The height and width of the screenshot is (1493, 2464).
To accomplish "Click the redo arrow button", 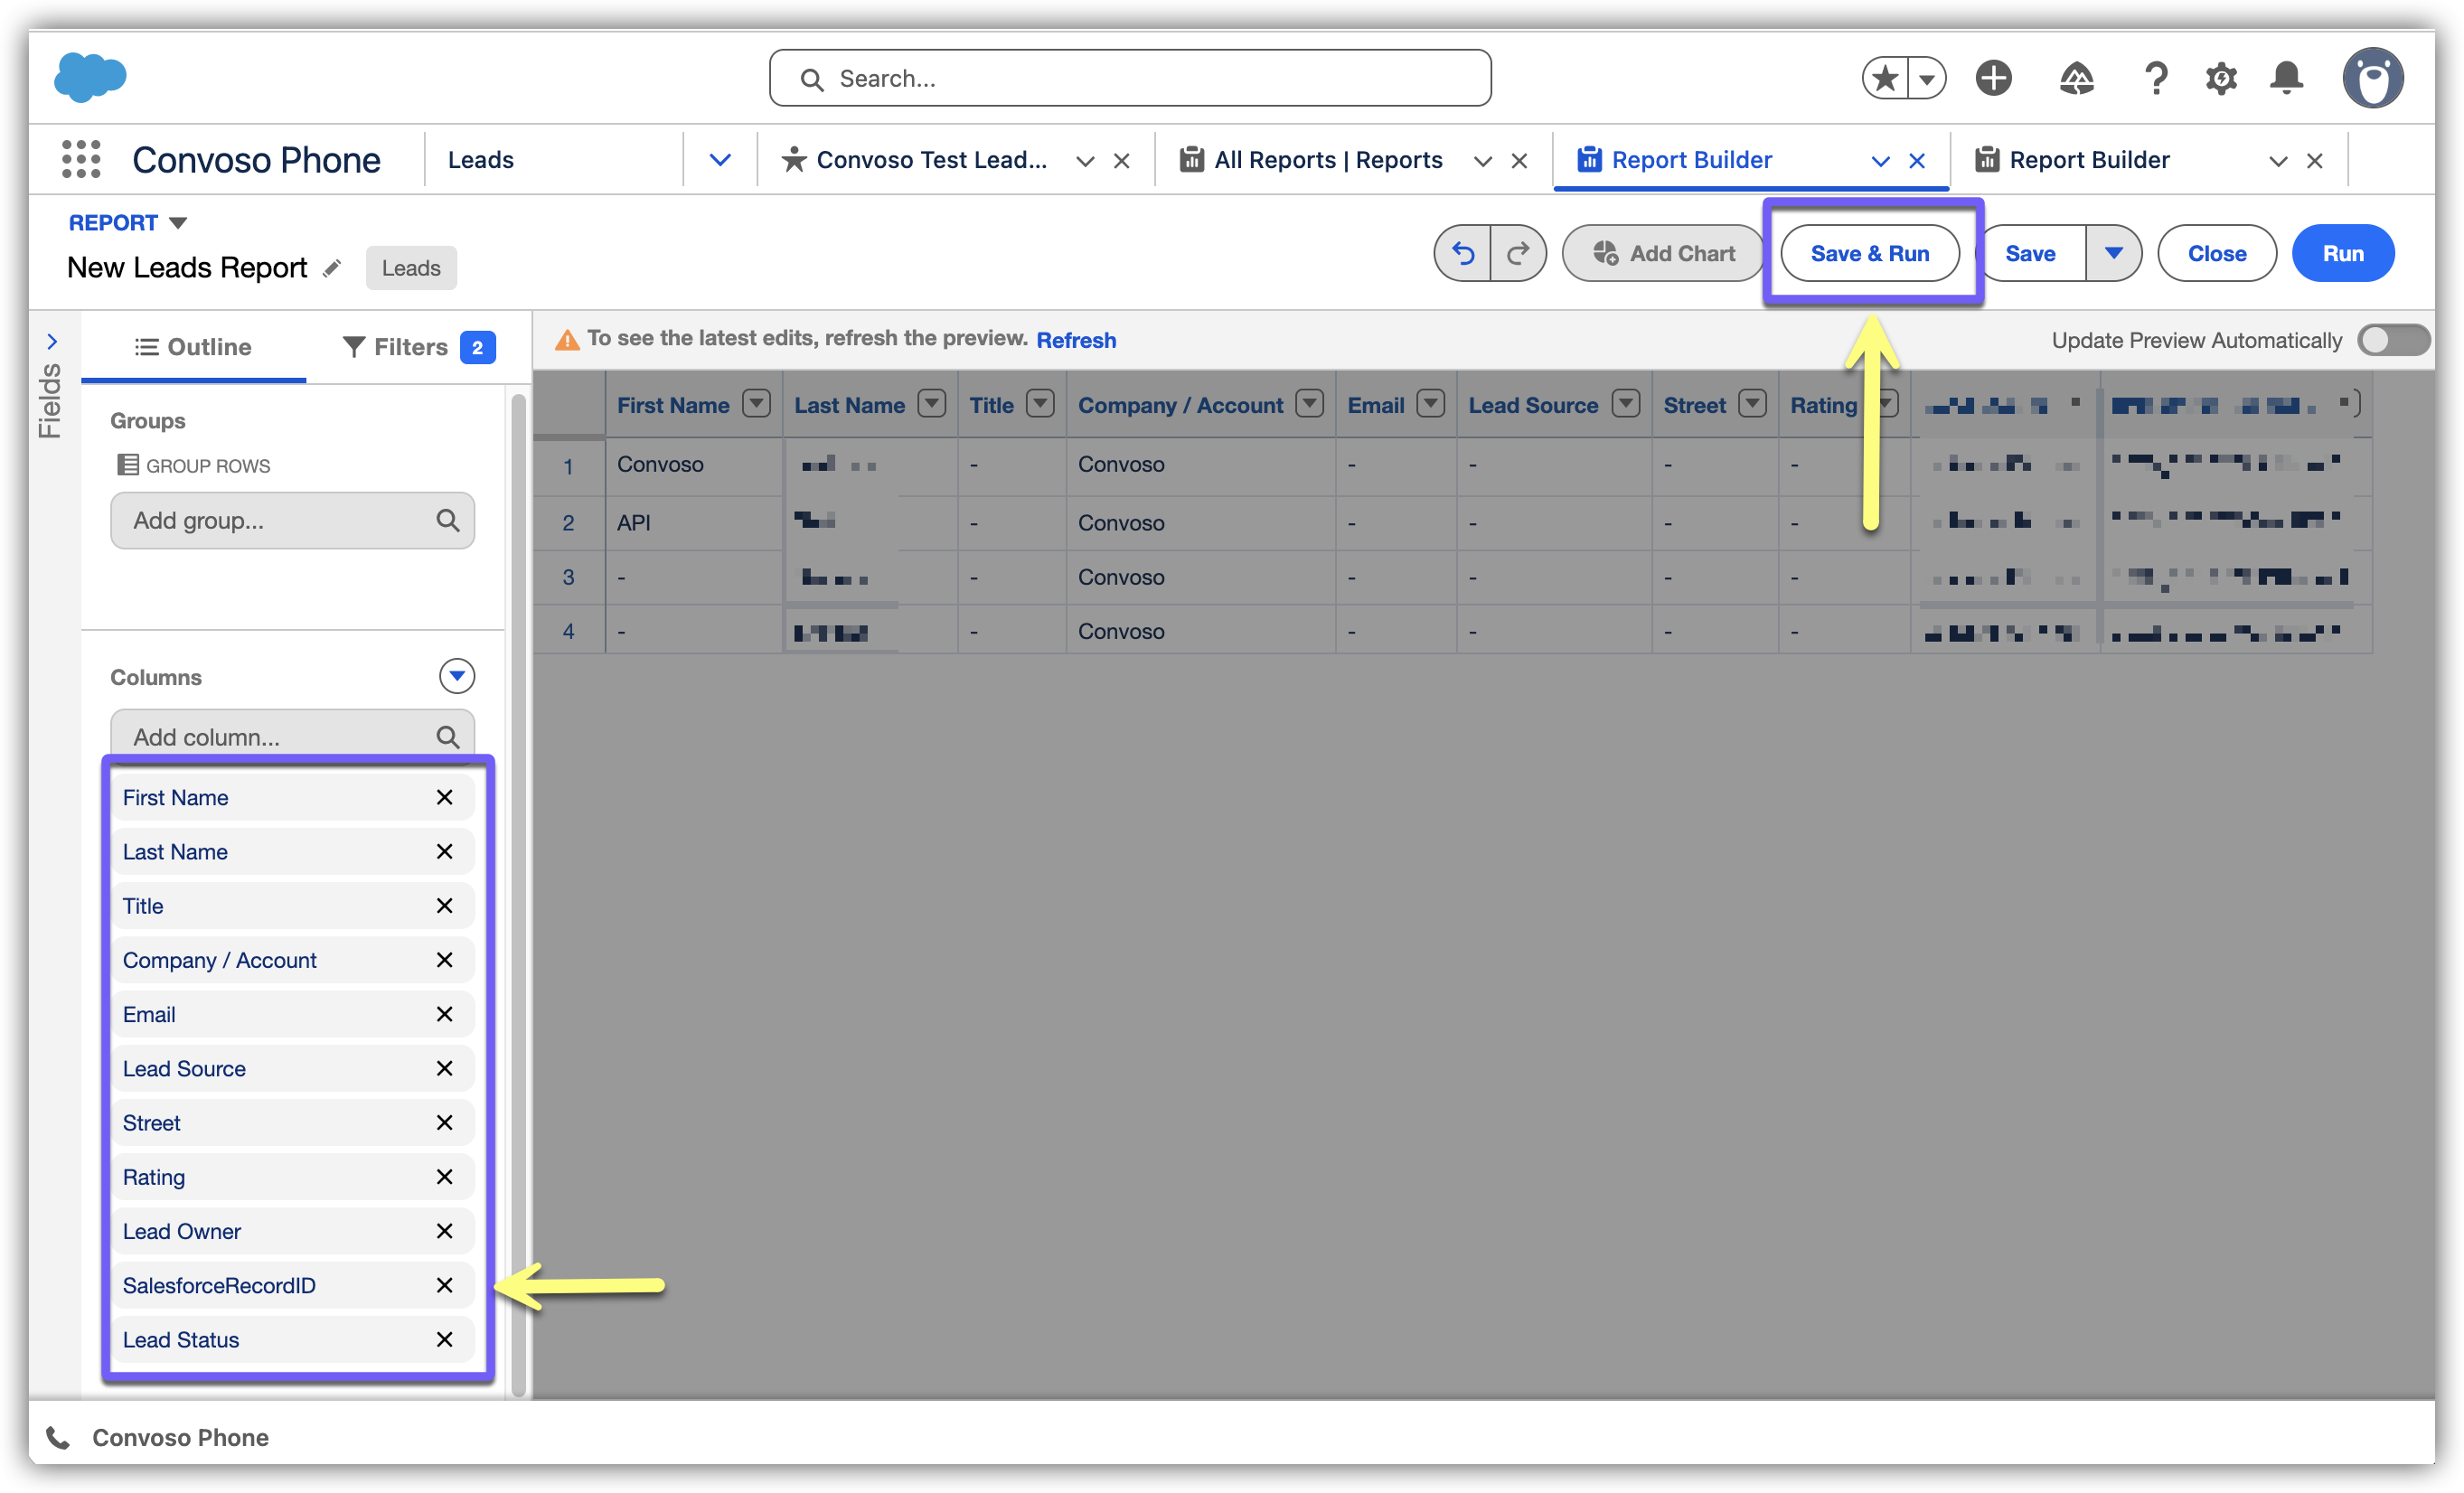I will [x=1517, y=254].
